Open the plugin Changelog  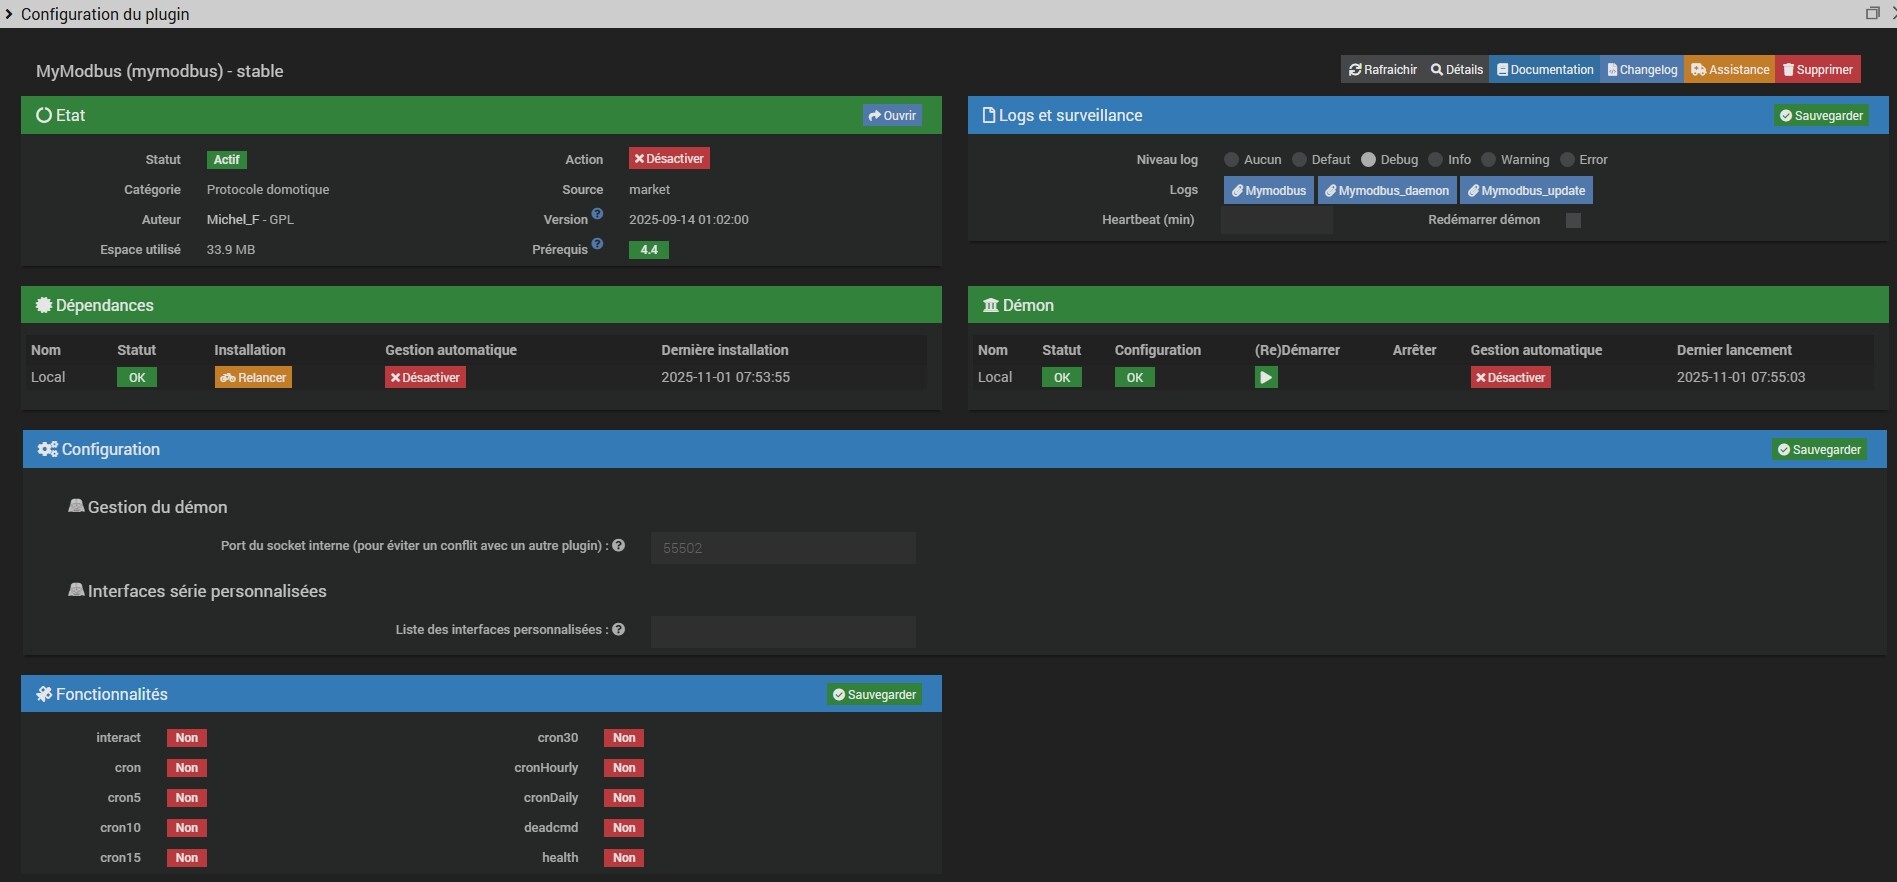(1641, 69)
